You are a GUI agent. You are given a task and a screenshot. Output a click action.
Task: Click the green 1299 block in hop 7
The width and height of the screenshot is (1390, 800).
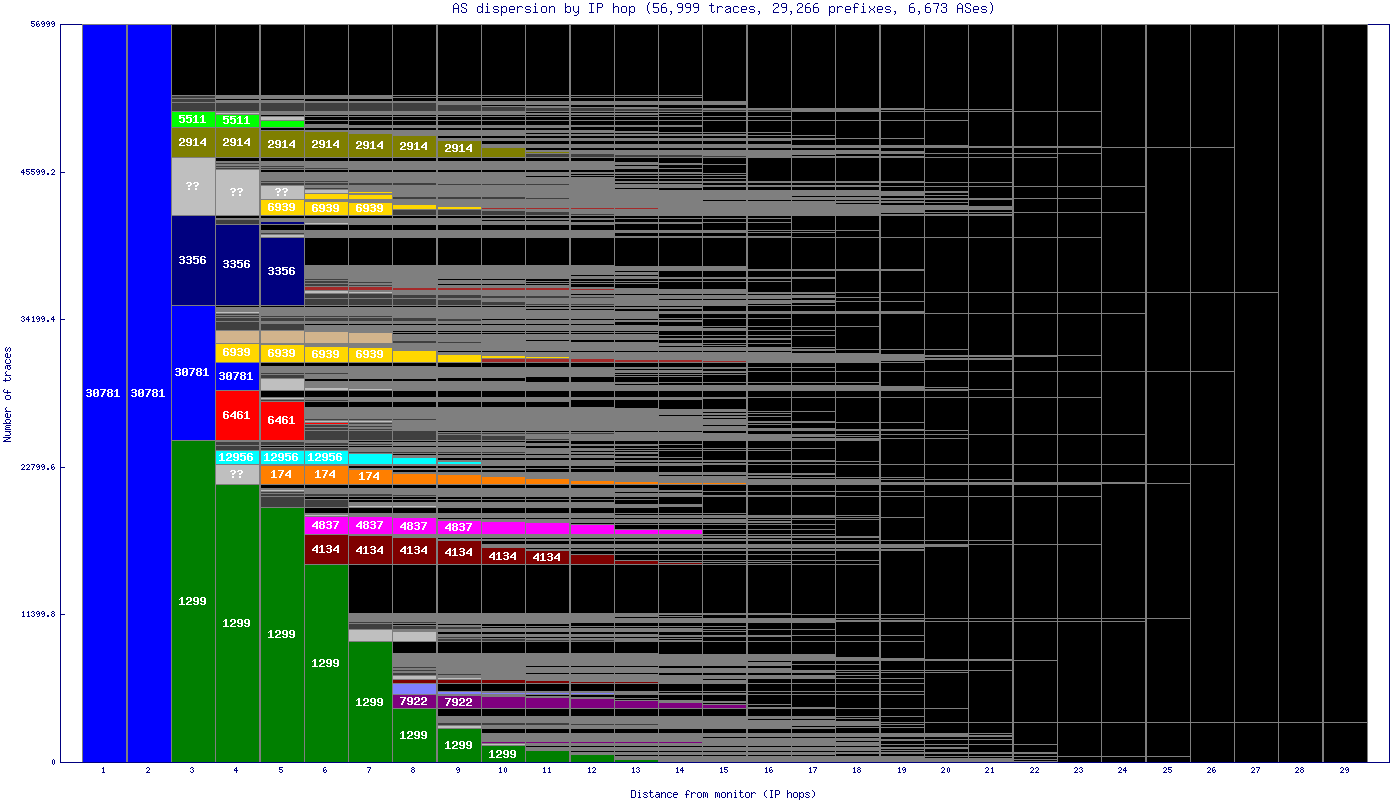point(370,702)
